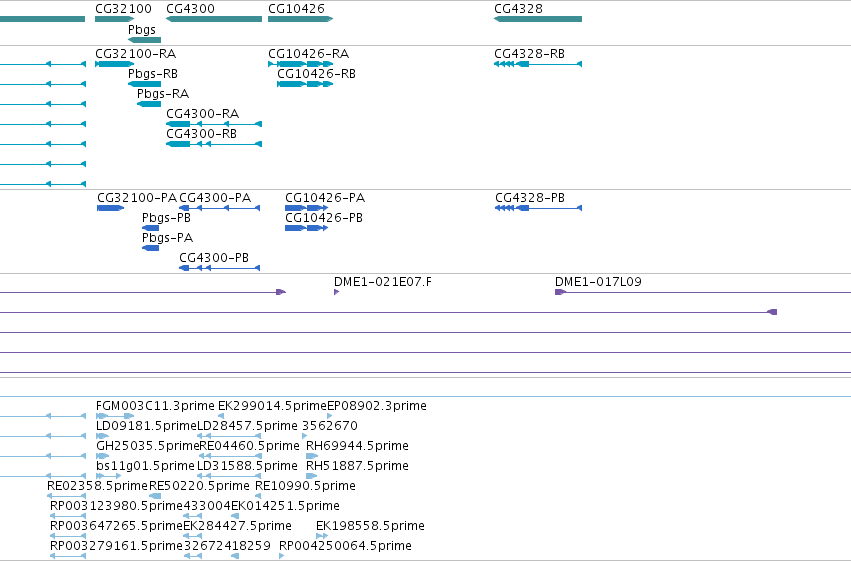The width and height of the screenshot is (851, 561).
Task: Select the CG32100 gene bar
Action: tap(115, 19)
